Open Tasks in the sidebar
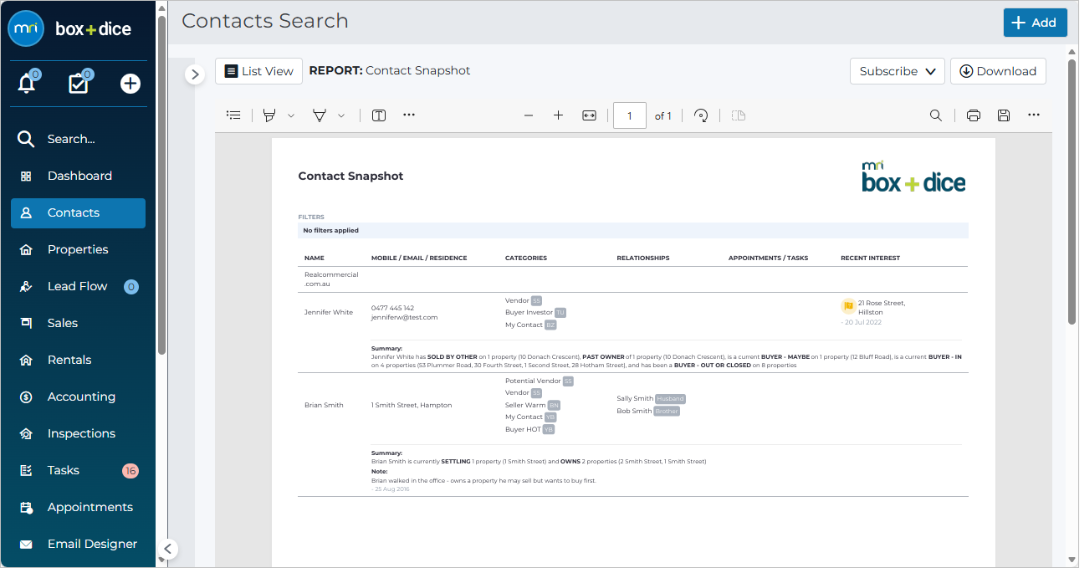Image resolution: width=1080 pixels, height=568 pixels. click(78, 470)
